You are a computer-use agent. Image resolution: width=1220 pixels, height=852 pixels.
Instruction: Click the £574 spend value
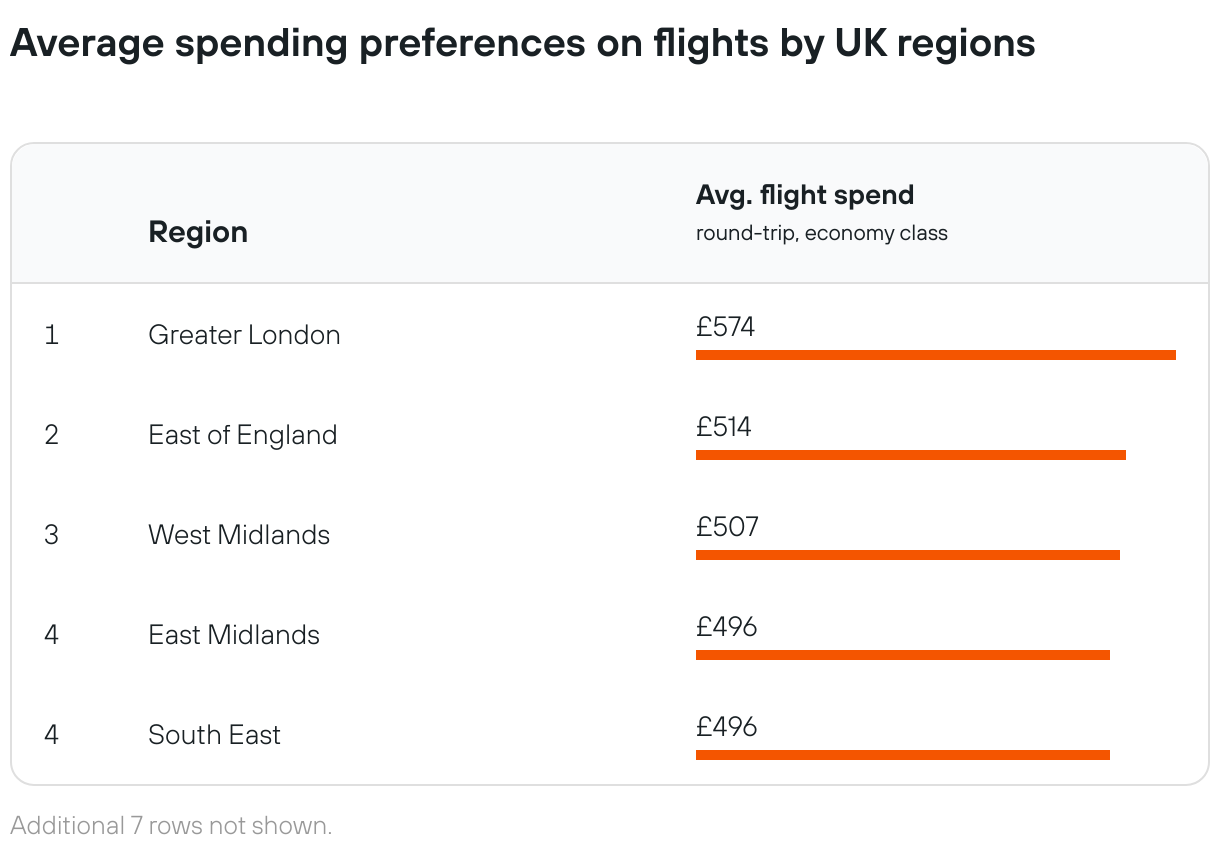[x=725, y=327]
